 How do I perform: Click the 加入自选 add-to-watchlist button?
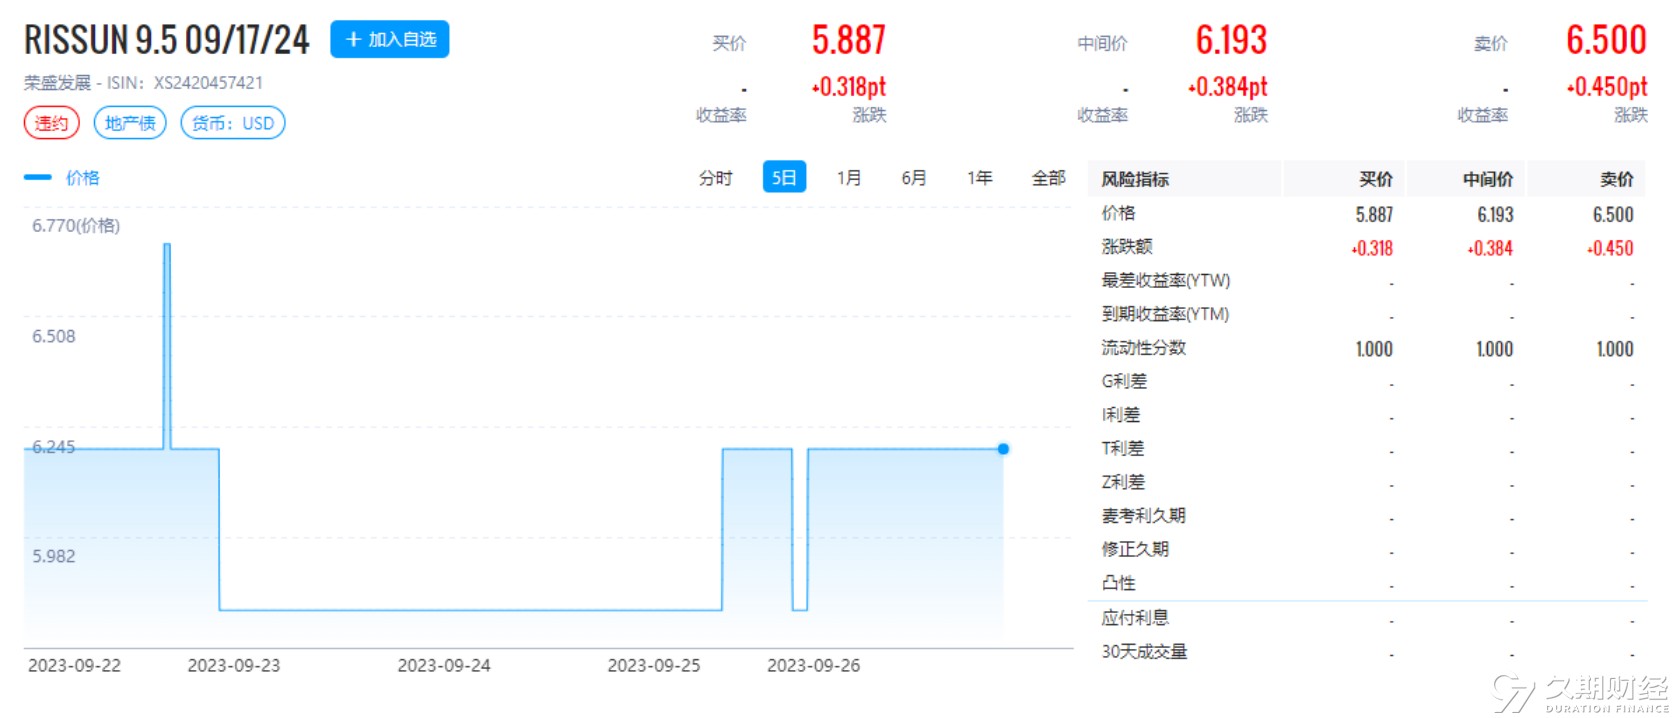[x=389, y=40]
